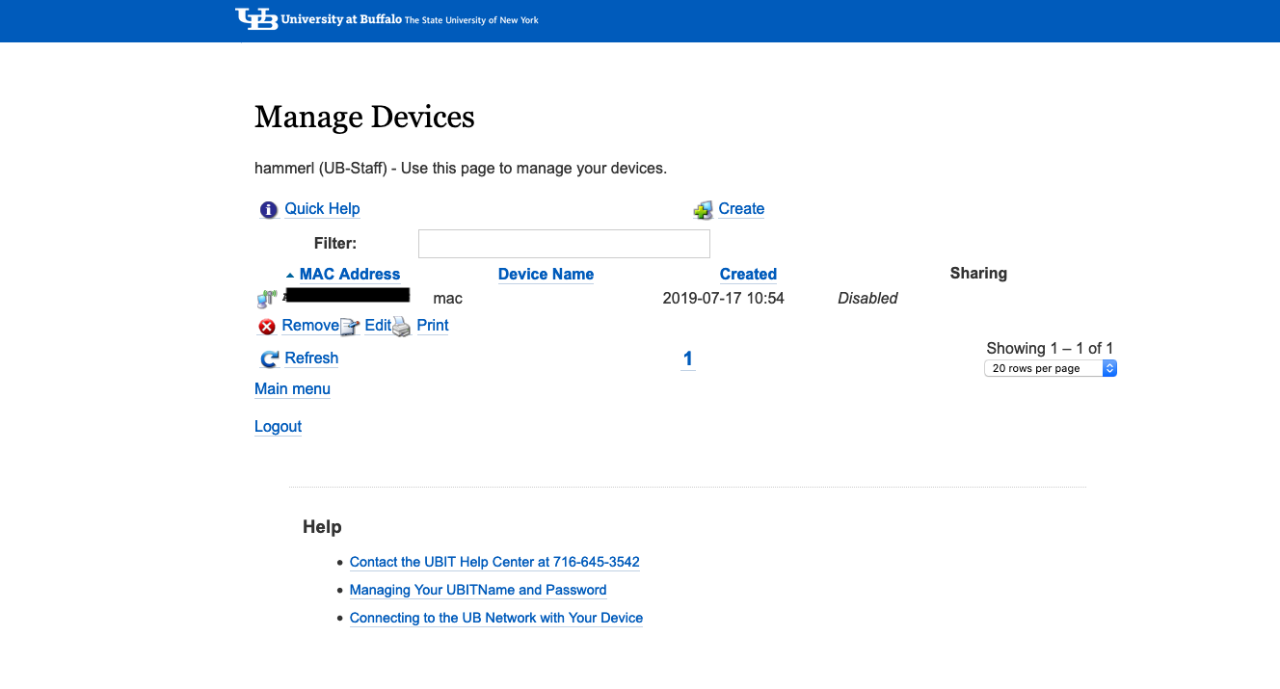Image resolution: width=1280 pixels, height=689 pixels.
Task: Click the UB logo in header
Action: (256, 19)
